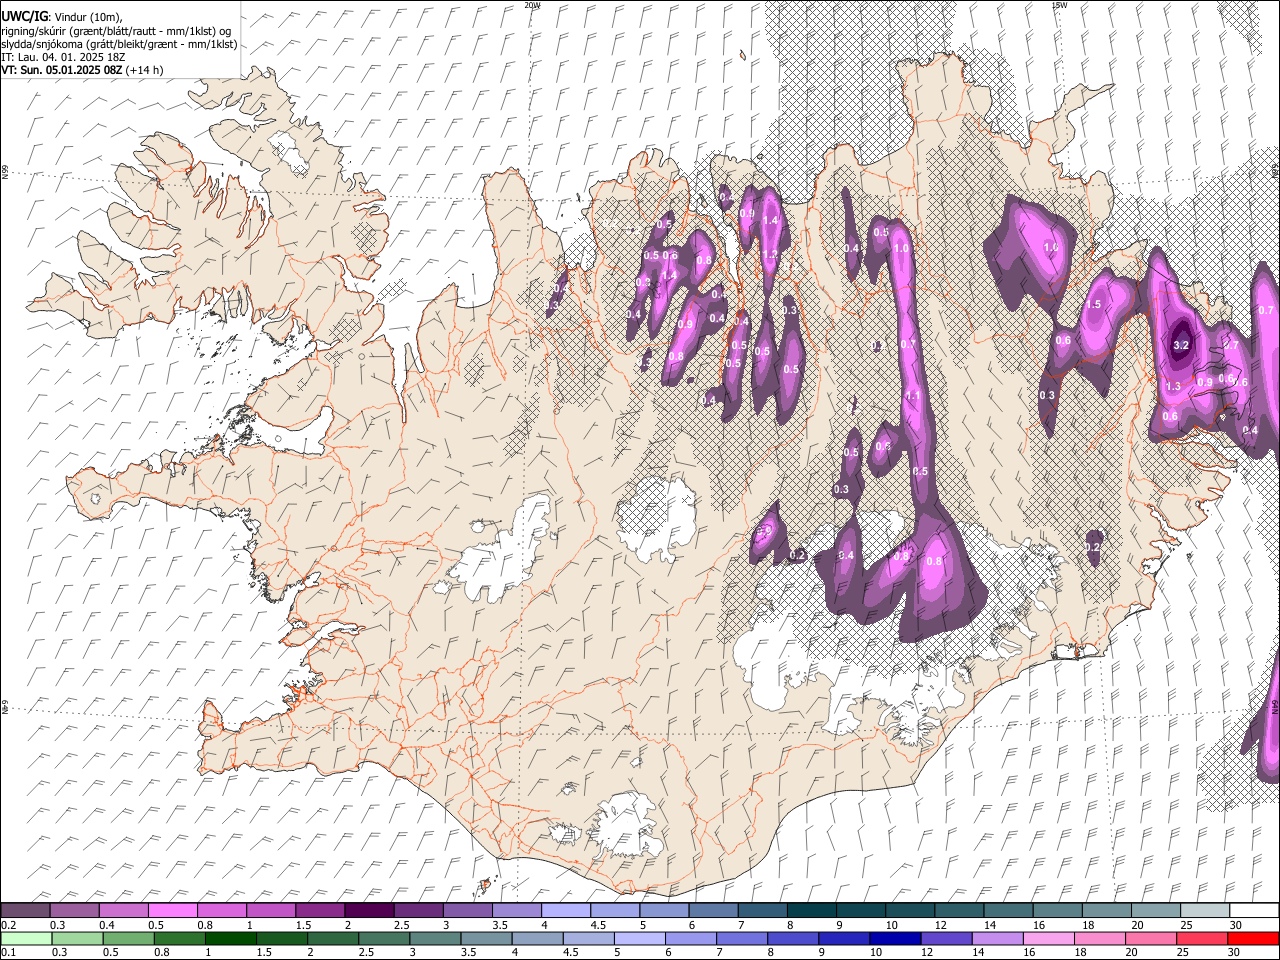Click the 'UWC/IG: Vindur (10m),' title text
Screen dimensions: 1280x960
[x=62, y=17]
